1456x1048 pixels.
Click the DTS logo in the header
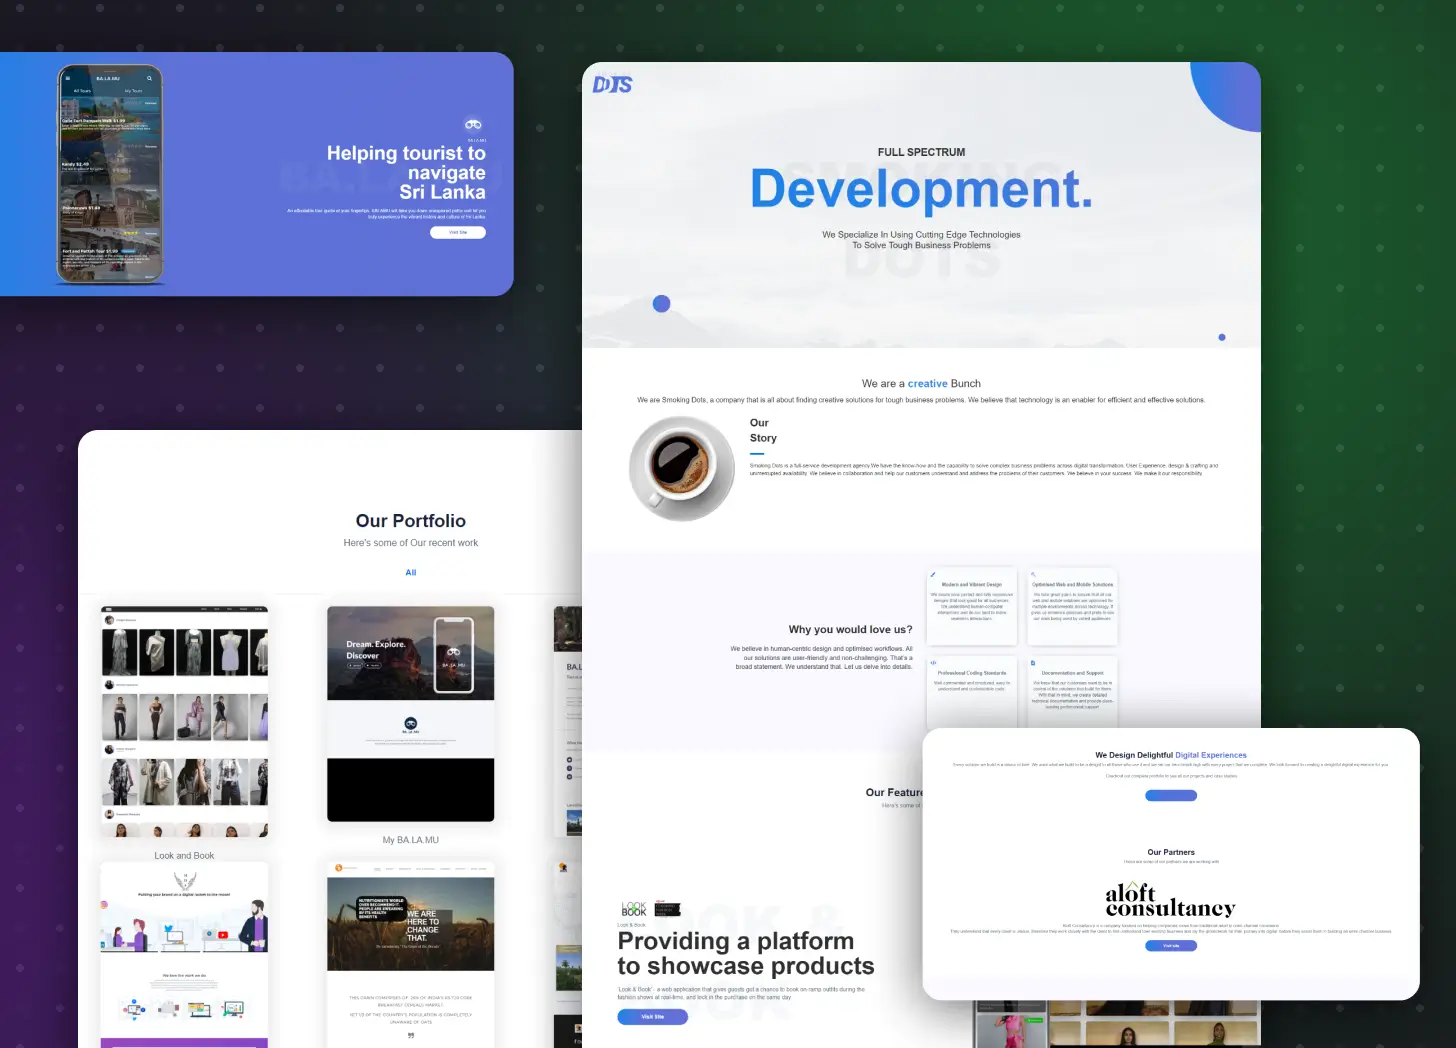tap(612, 85)
